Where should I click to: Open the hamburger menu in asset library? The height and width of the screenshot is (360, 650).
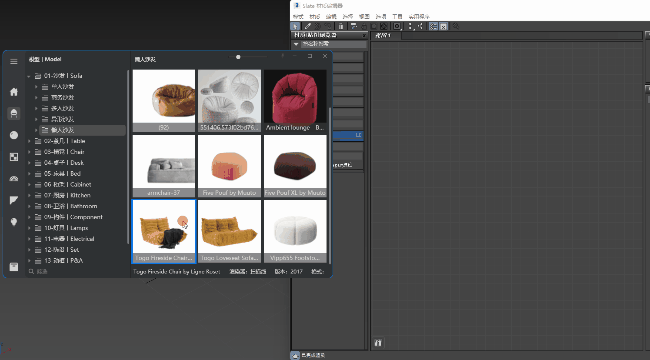[x=14, y=61]
